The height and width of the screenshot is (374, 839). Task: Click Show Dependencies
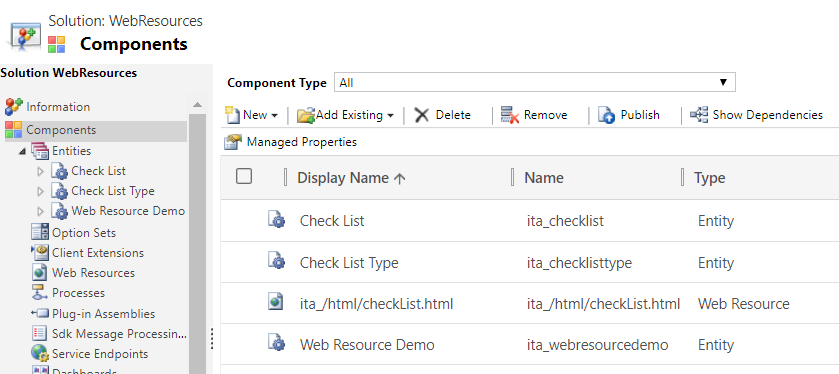coord(756,115)
